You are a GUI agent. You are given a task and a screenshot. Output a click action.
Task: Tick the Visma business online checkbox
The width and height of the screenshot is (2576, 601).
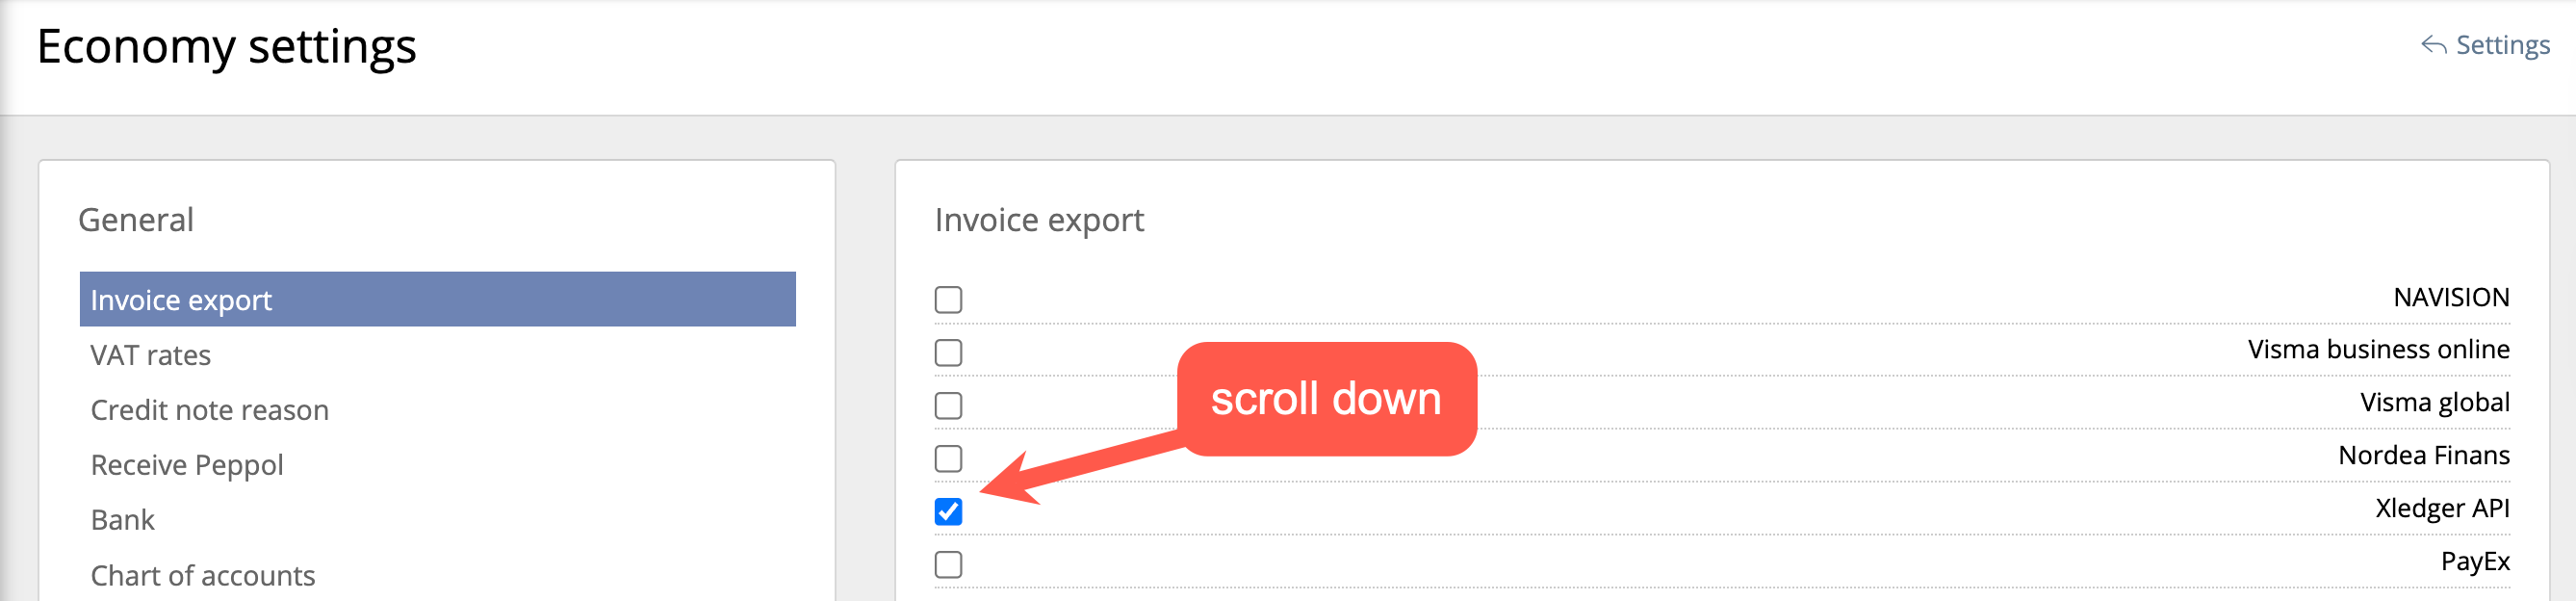click(948, 352)
